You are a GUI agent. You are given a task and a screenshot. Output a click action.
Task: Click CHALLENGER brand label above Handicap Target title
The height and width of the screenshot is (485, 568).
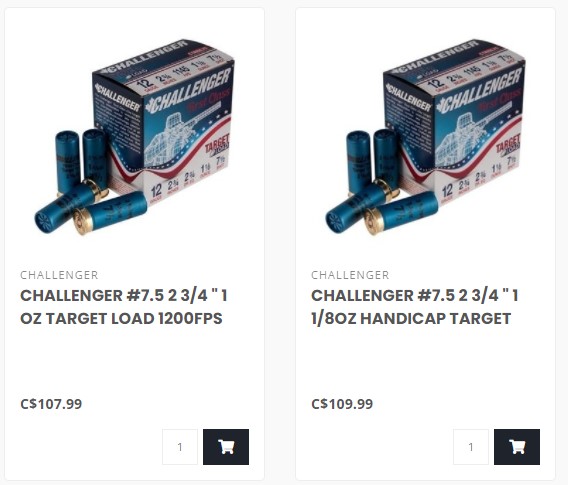point(350,275)
